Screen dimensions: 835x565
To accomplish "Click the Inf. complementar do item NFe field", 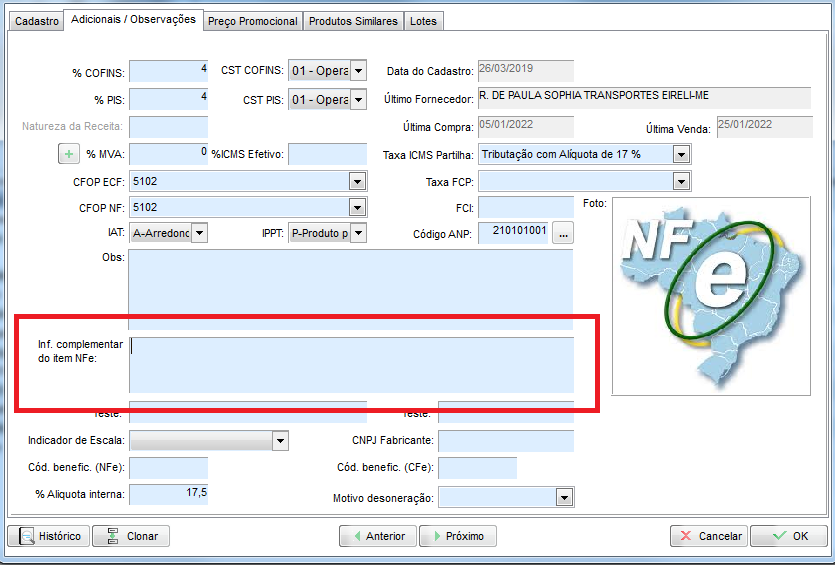I will (x=350, y=364).
